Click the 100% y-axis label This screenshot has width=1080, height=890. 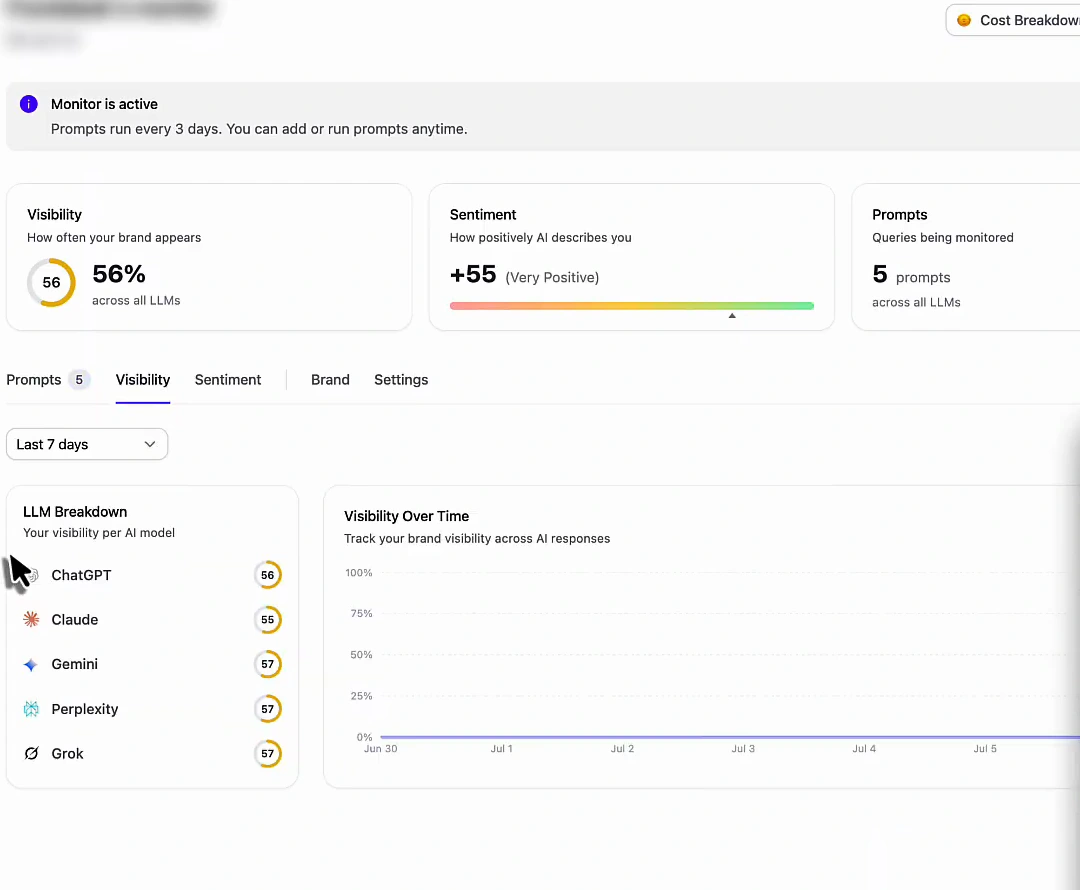[359, 573]
